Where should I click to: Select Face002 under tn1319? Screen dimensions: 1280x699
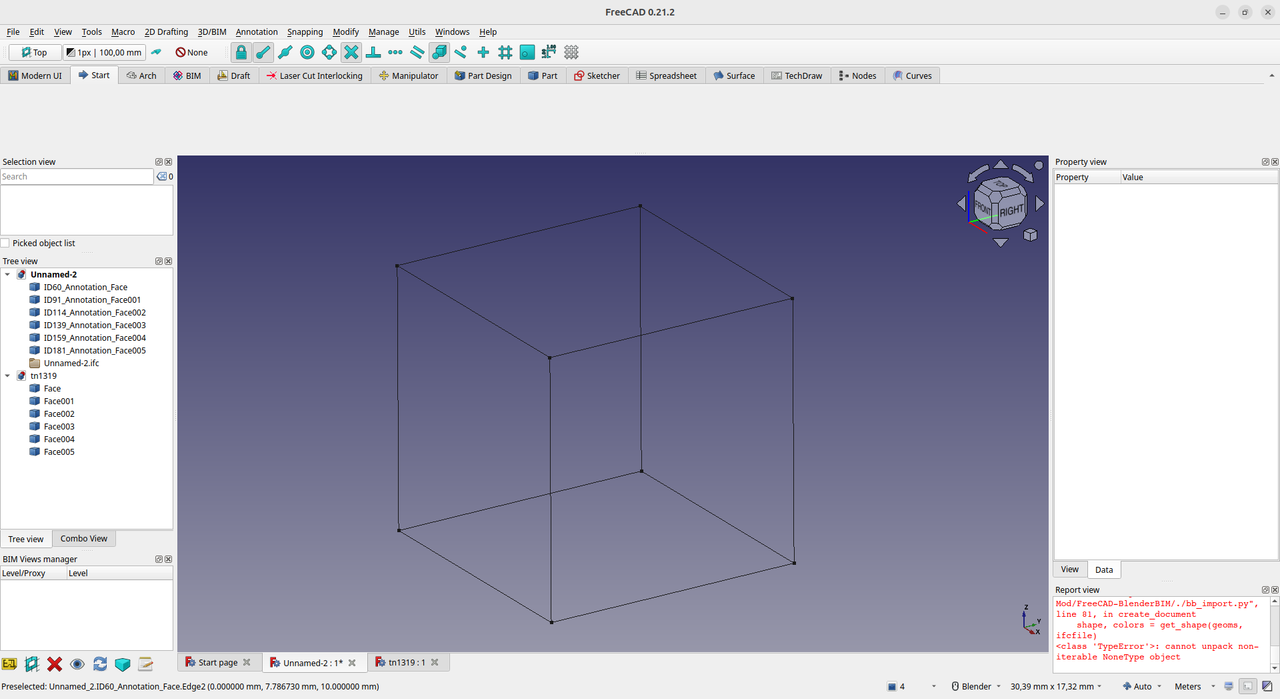(52, 414)
